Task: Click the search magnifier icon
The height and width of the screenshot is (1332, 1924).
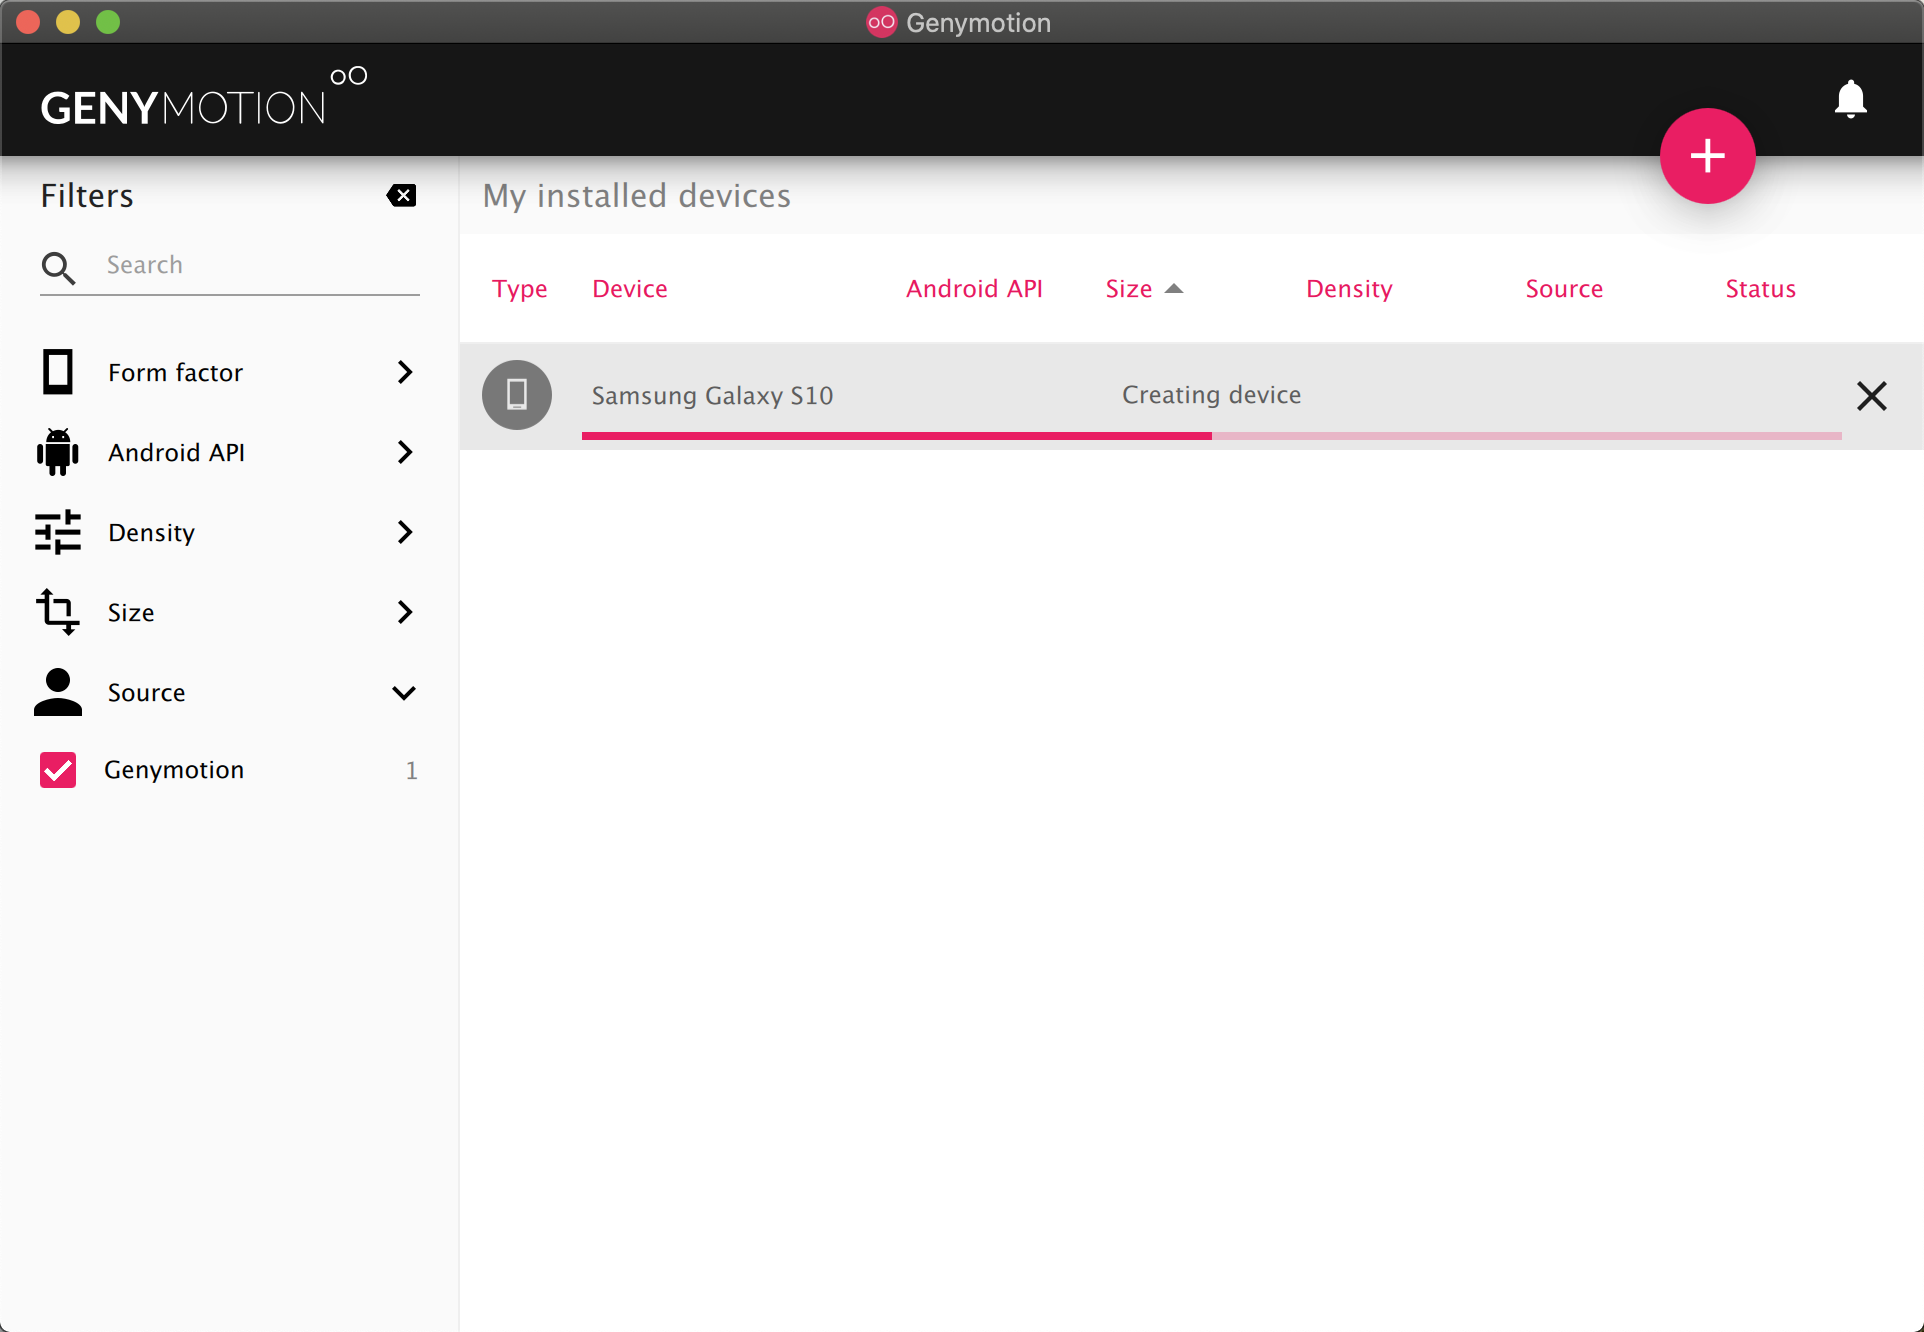Action: point(58,267)
